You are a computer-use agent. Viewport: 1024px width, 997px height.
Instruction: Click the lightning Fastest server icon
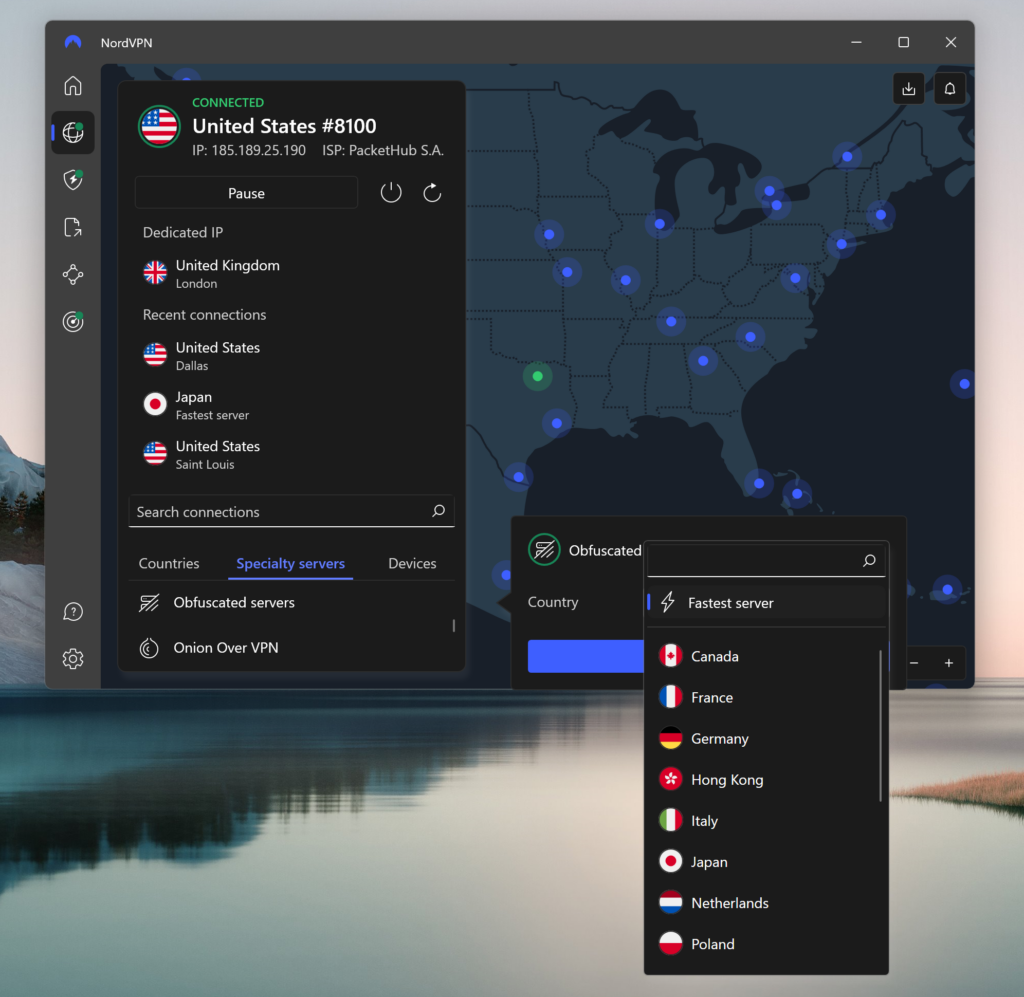pyautogui.click(x=667, y=602)
